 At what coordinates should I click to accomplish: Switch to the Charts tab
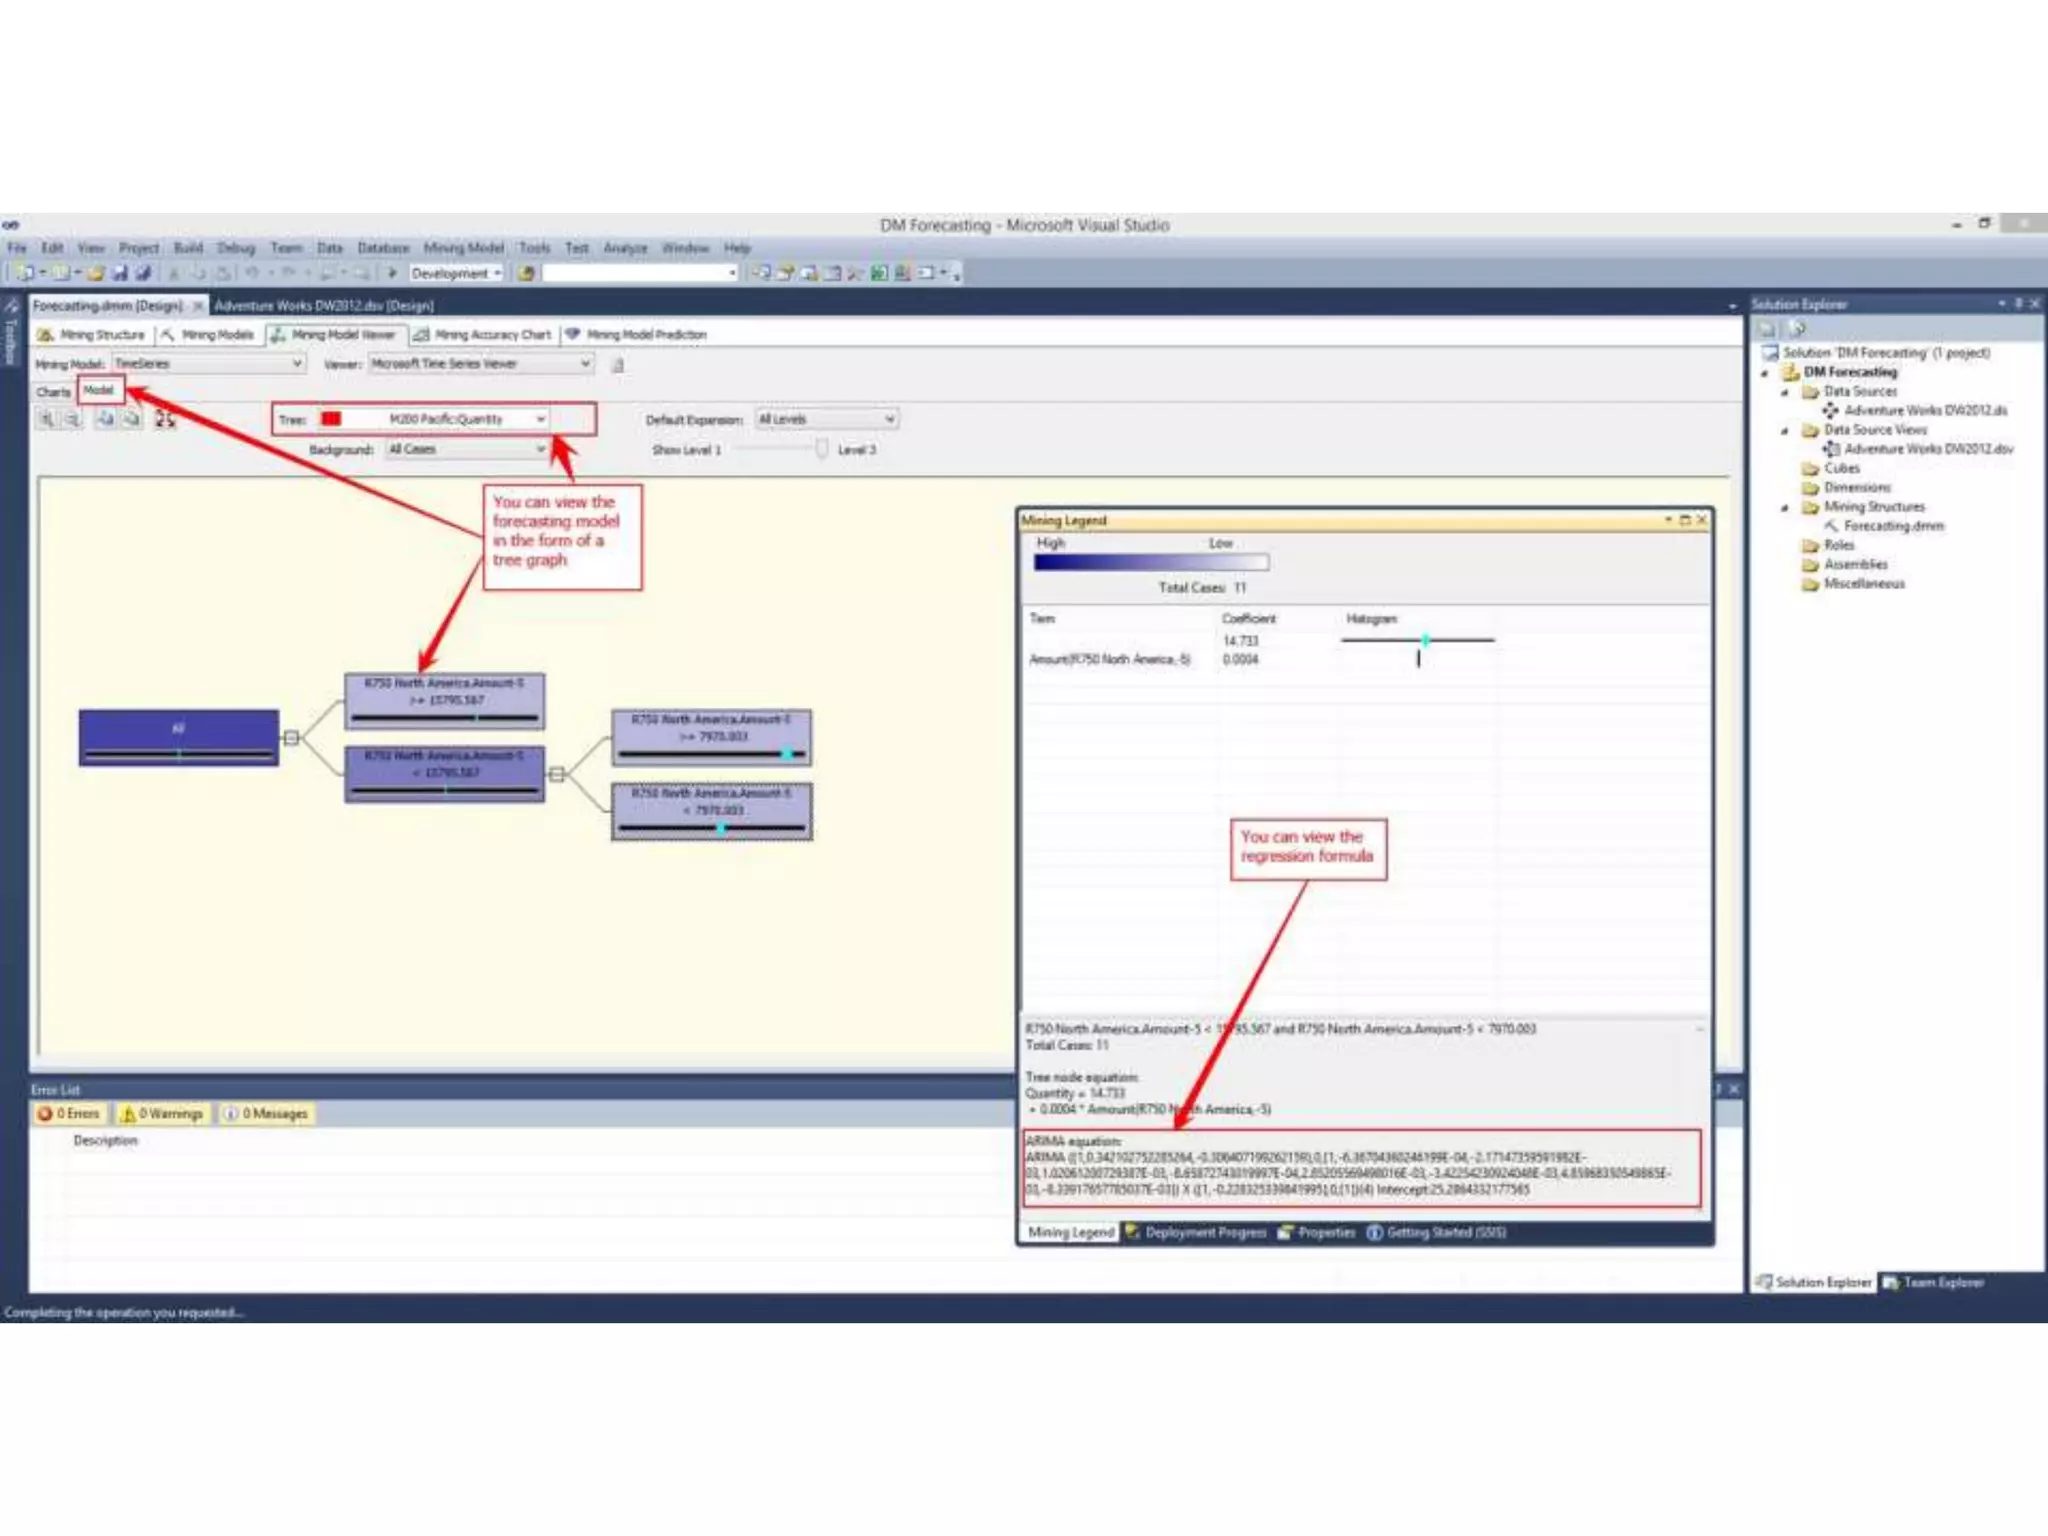[x=53, y=392]
